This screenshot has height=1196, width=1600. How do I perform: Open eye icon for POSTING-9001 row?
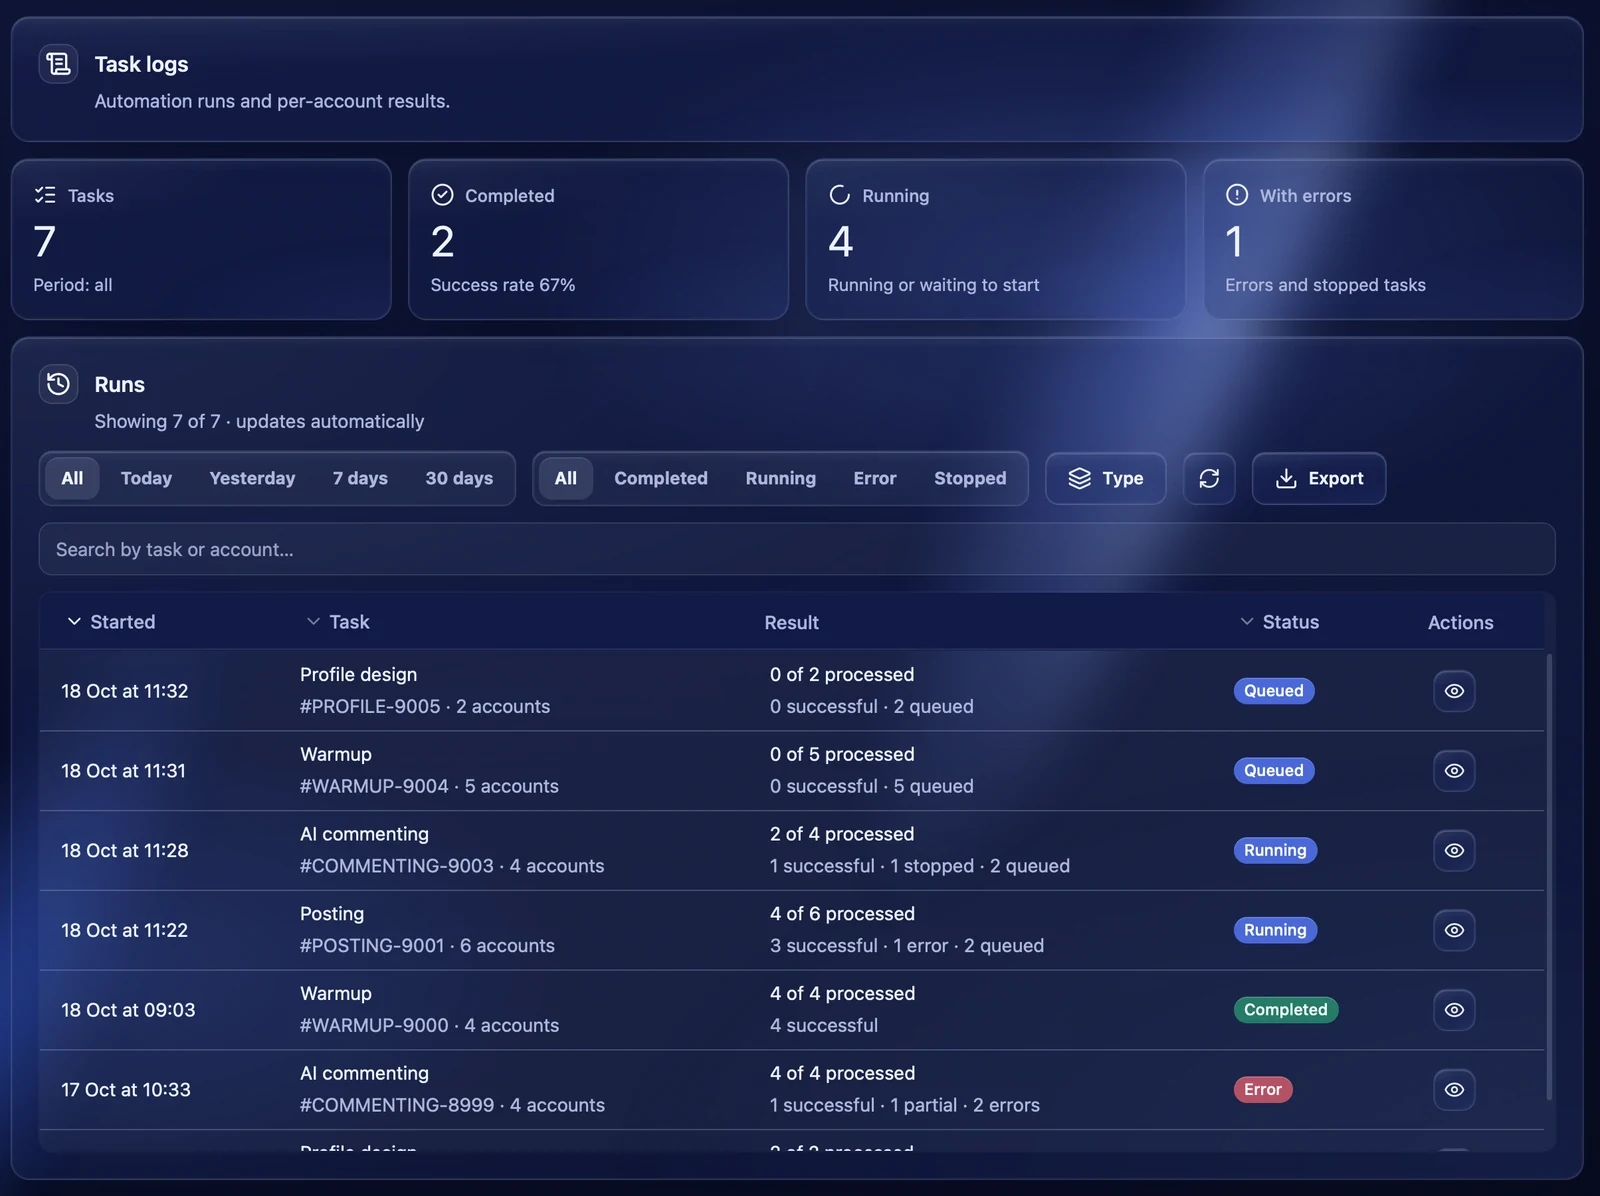coord(1454,930)
